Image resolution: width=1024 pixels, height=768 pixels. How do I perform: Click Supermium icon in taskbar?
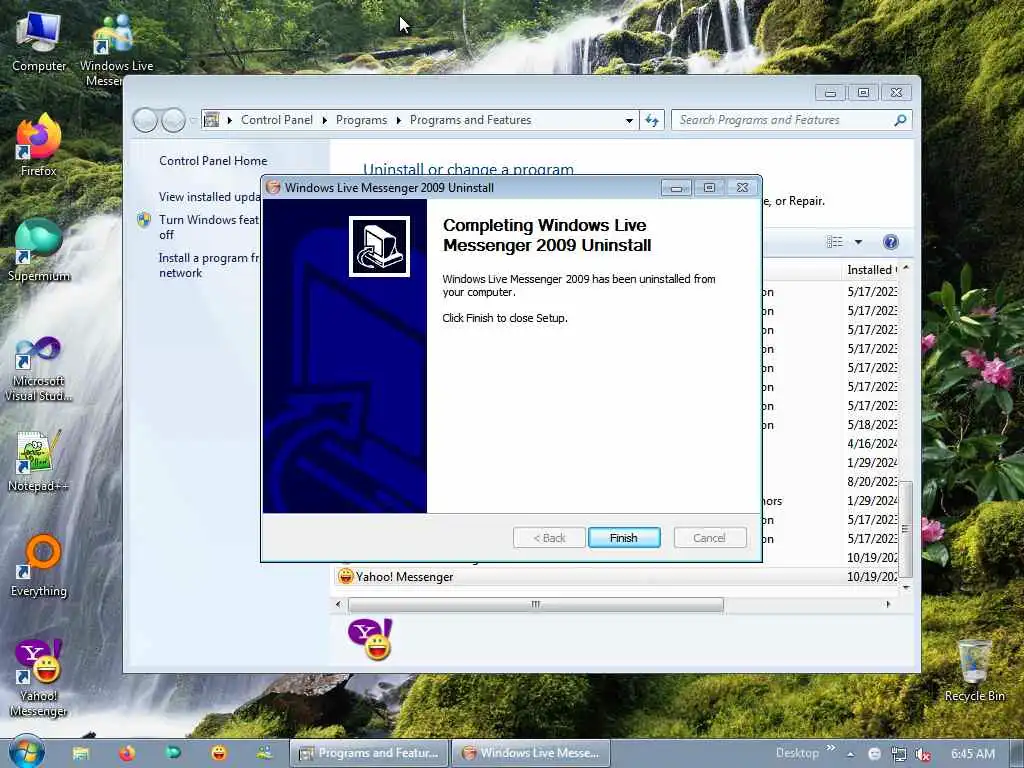173,753
